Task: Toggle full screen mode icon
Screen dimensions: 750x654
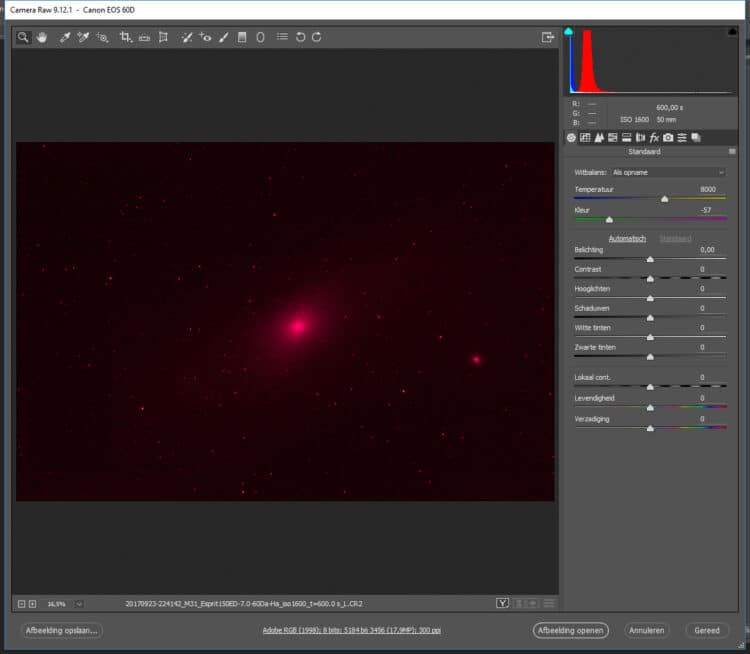Action: 548,37
